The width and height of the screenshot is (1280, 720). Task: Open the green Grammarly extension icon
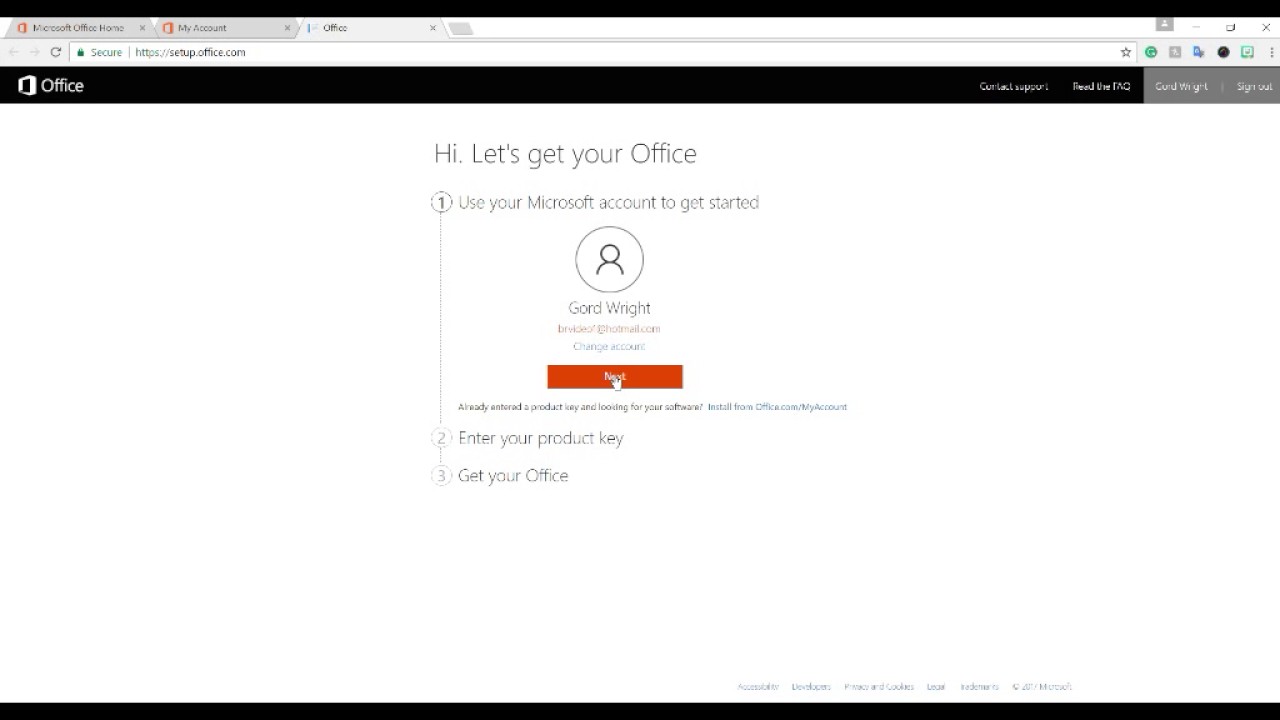1151,52
